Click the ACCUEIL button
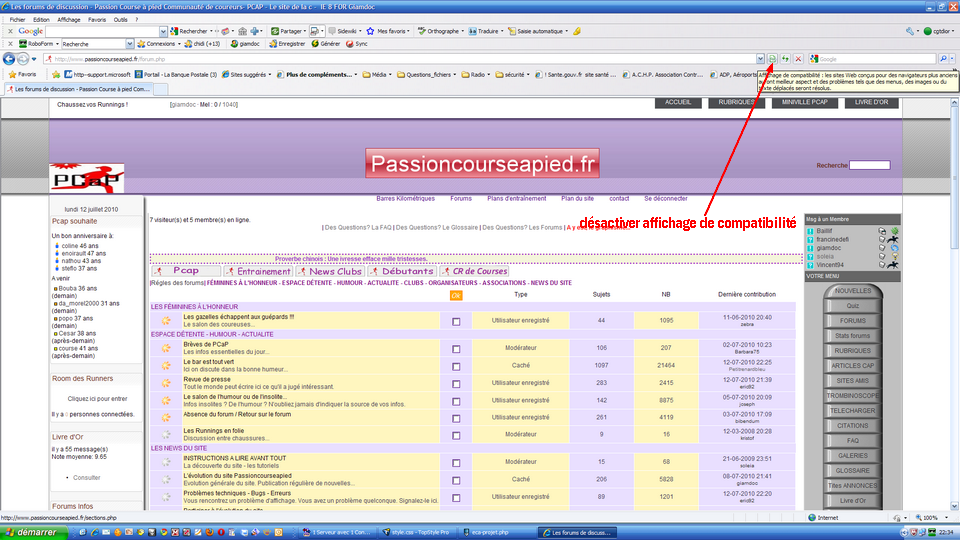The width and height of the screenshot is (960, 540). coord(678,102)
